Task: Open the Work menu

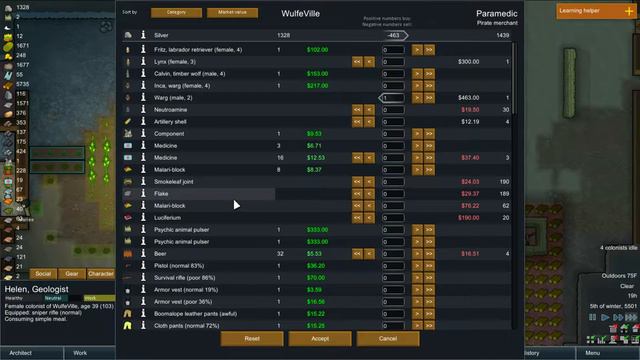Action: 90,353
